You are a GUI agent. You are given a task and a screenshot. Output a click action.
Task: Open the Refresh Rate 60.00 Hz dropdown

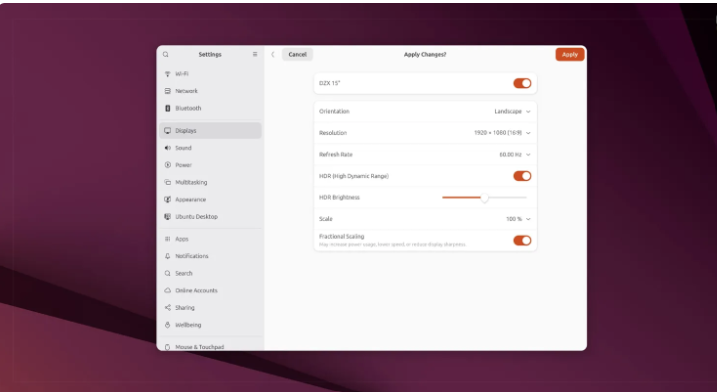point(515,155)
